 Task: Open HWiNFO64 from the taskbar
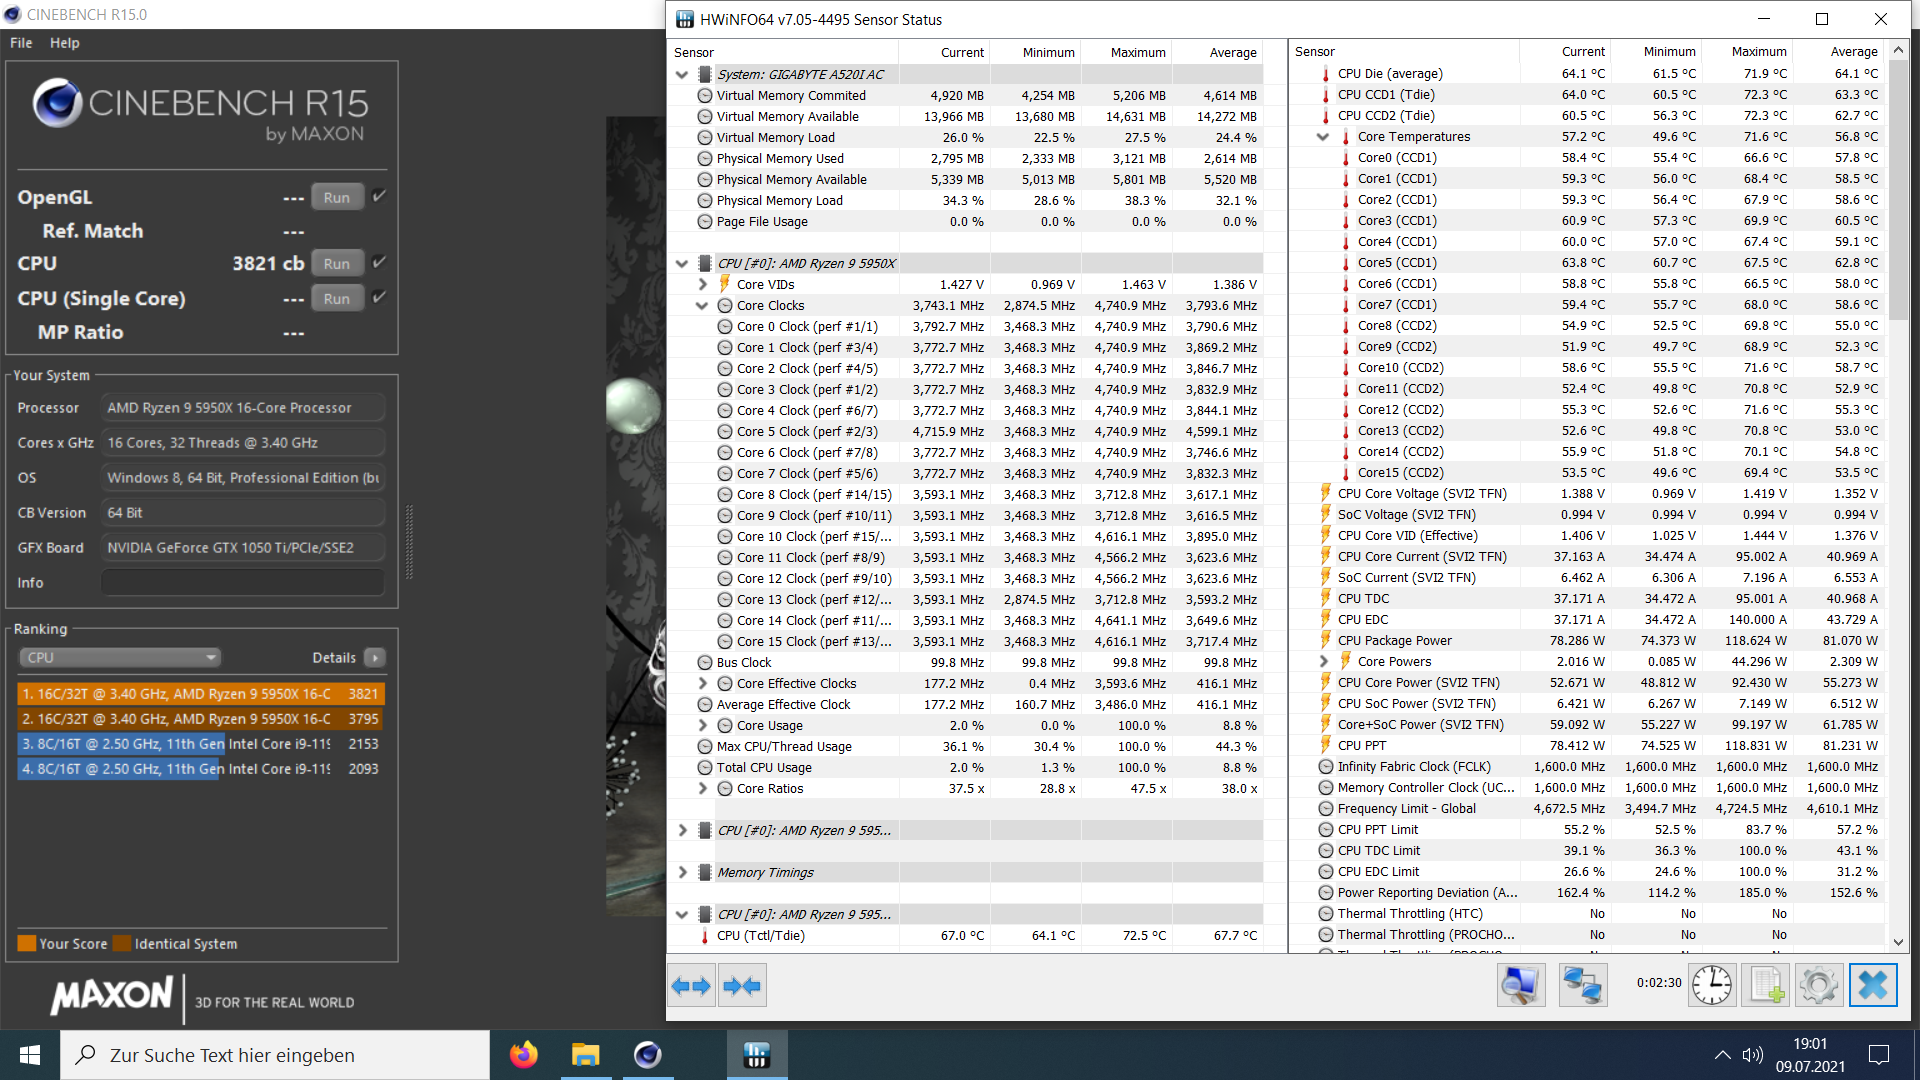pos(756,1055)
